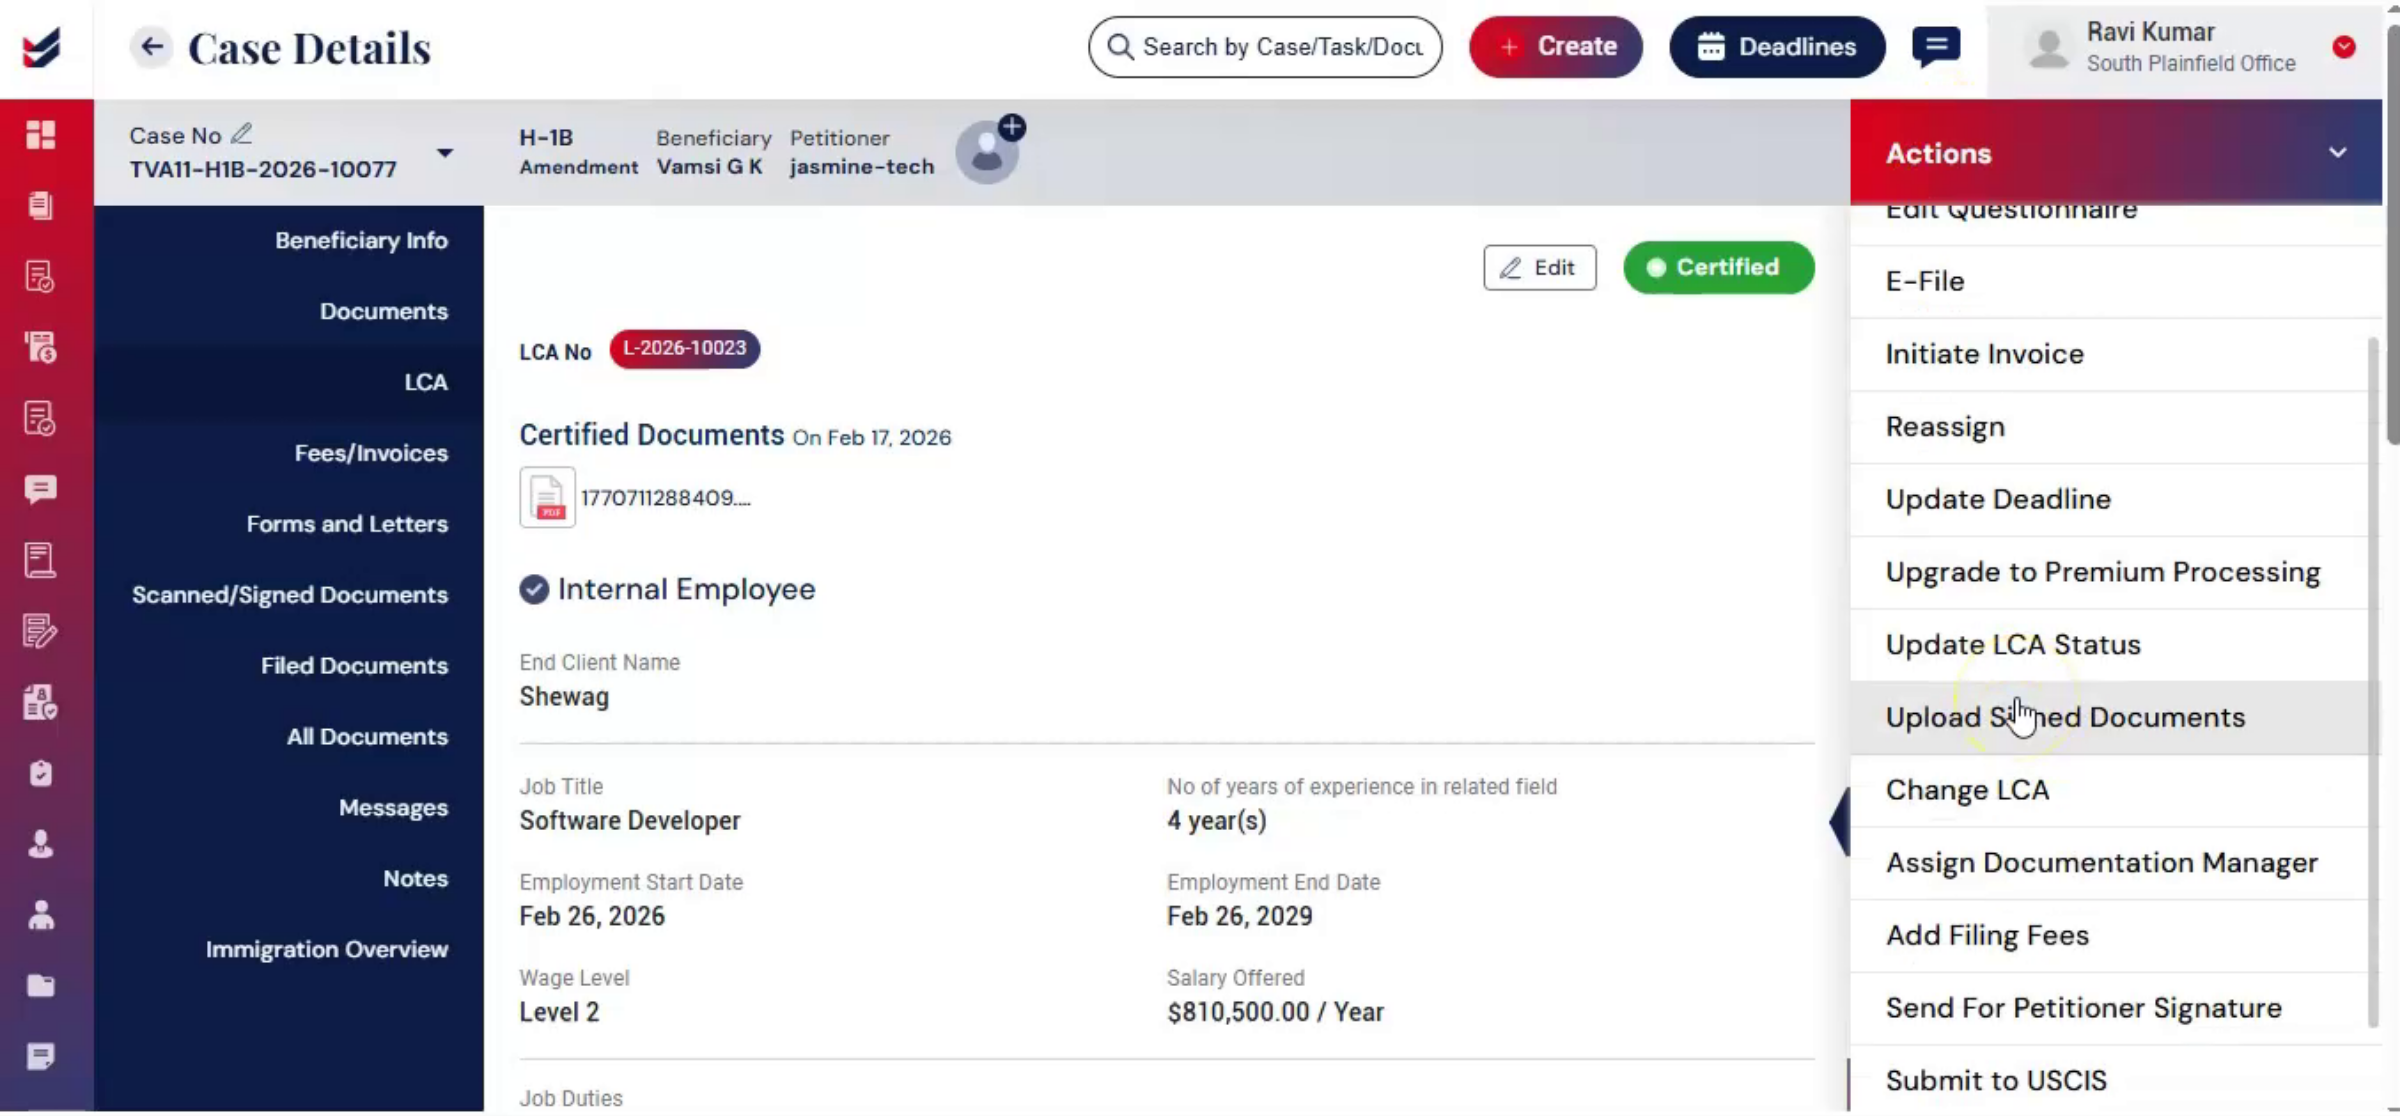Open Forms and Letters section

click(x=347, y=524)
